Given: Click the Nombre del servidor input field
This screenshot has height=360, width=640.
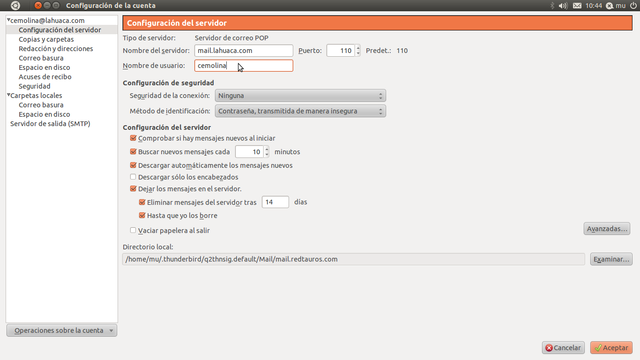Looking at the screenshot, I should 244,51.
